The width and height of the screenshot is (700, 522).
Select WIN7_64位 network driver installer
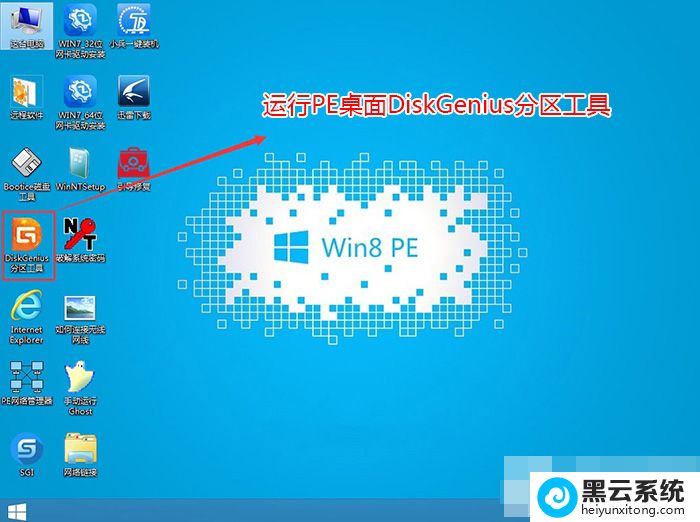pyautogui.click(x=80, y=92)
